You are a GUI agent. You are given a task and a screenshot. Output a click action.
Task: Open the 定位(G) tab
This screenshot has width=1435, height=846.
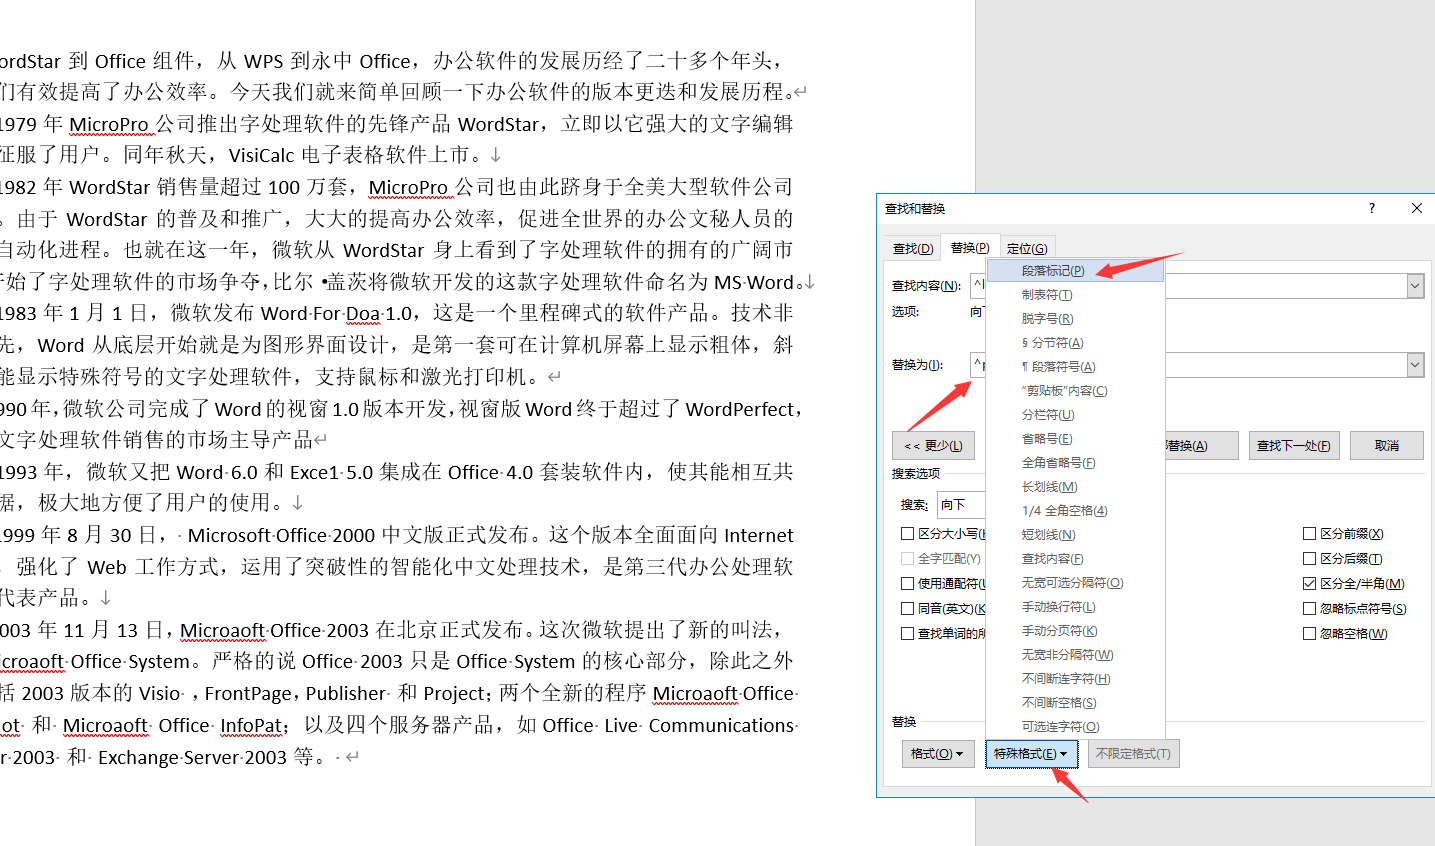[x=1027, y=248]
